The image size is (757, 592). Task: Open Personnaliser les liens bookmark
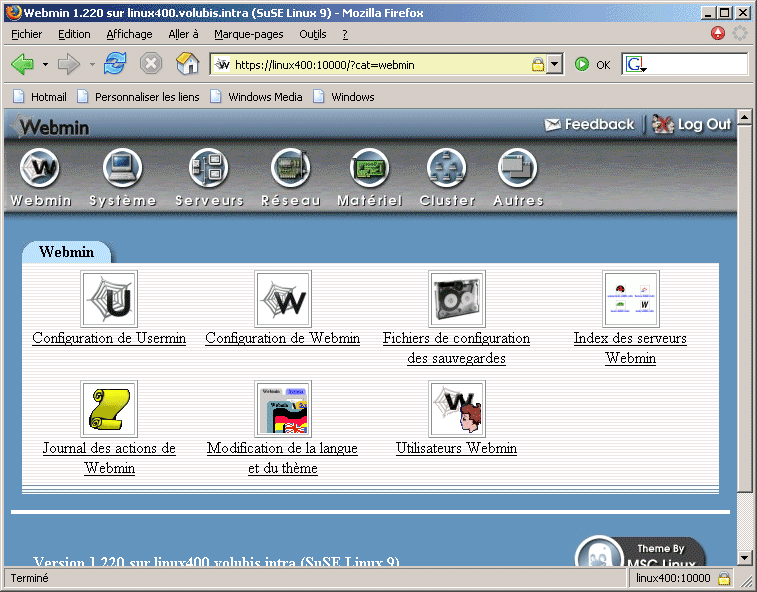point(139,97)
